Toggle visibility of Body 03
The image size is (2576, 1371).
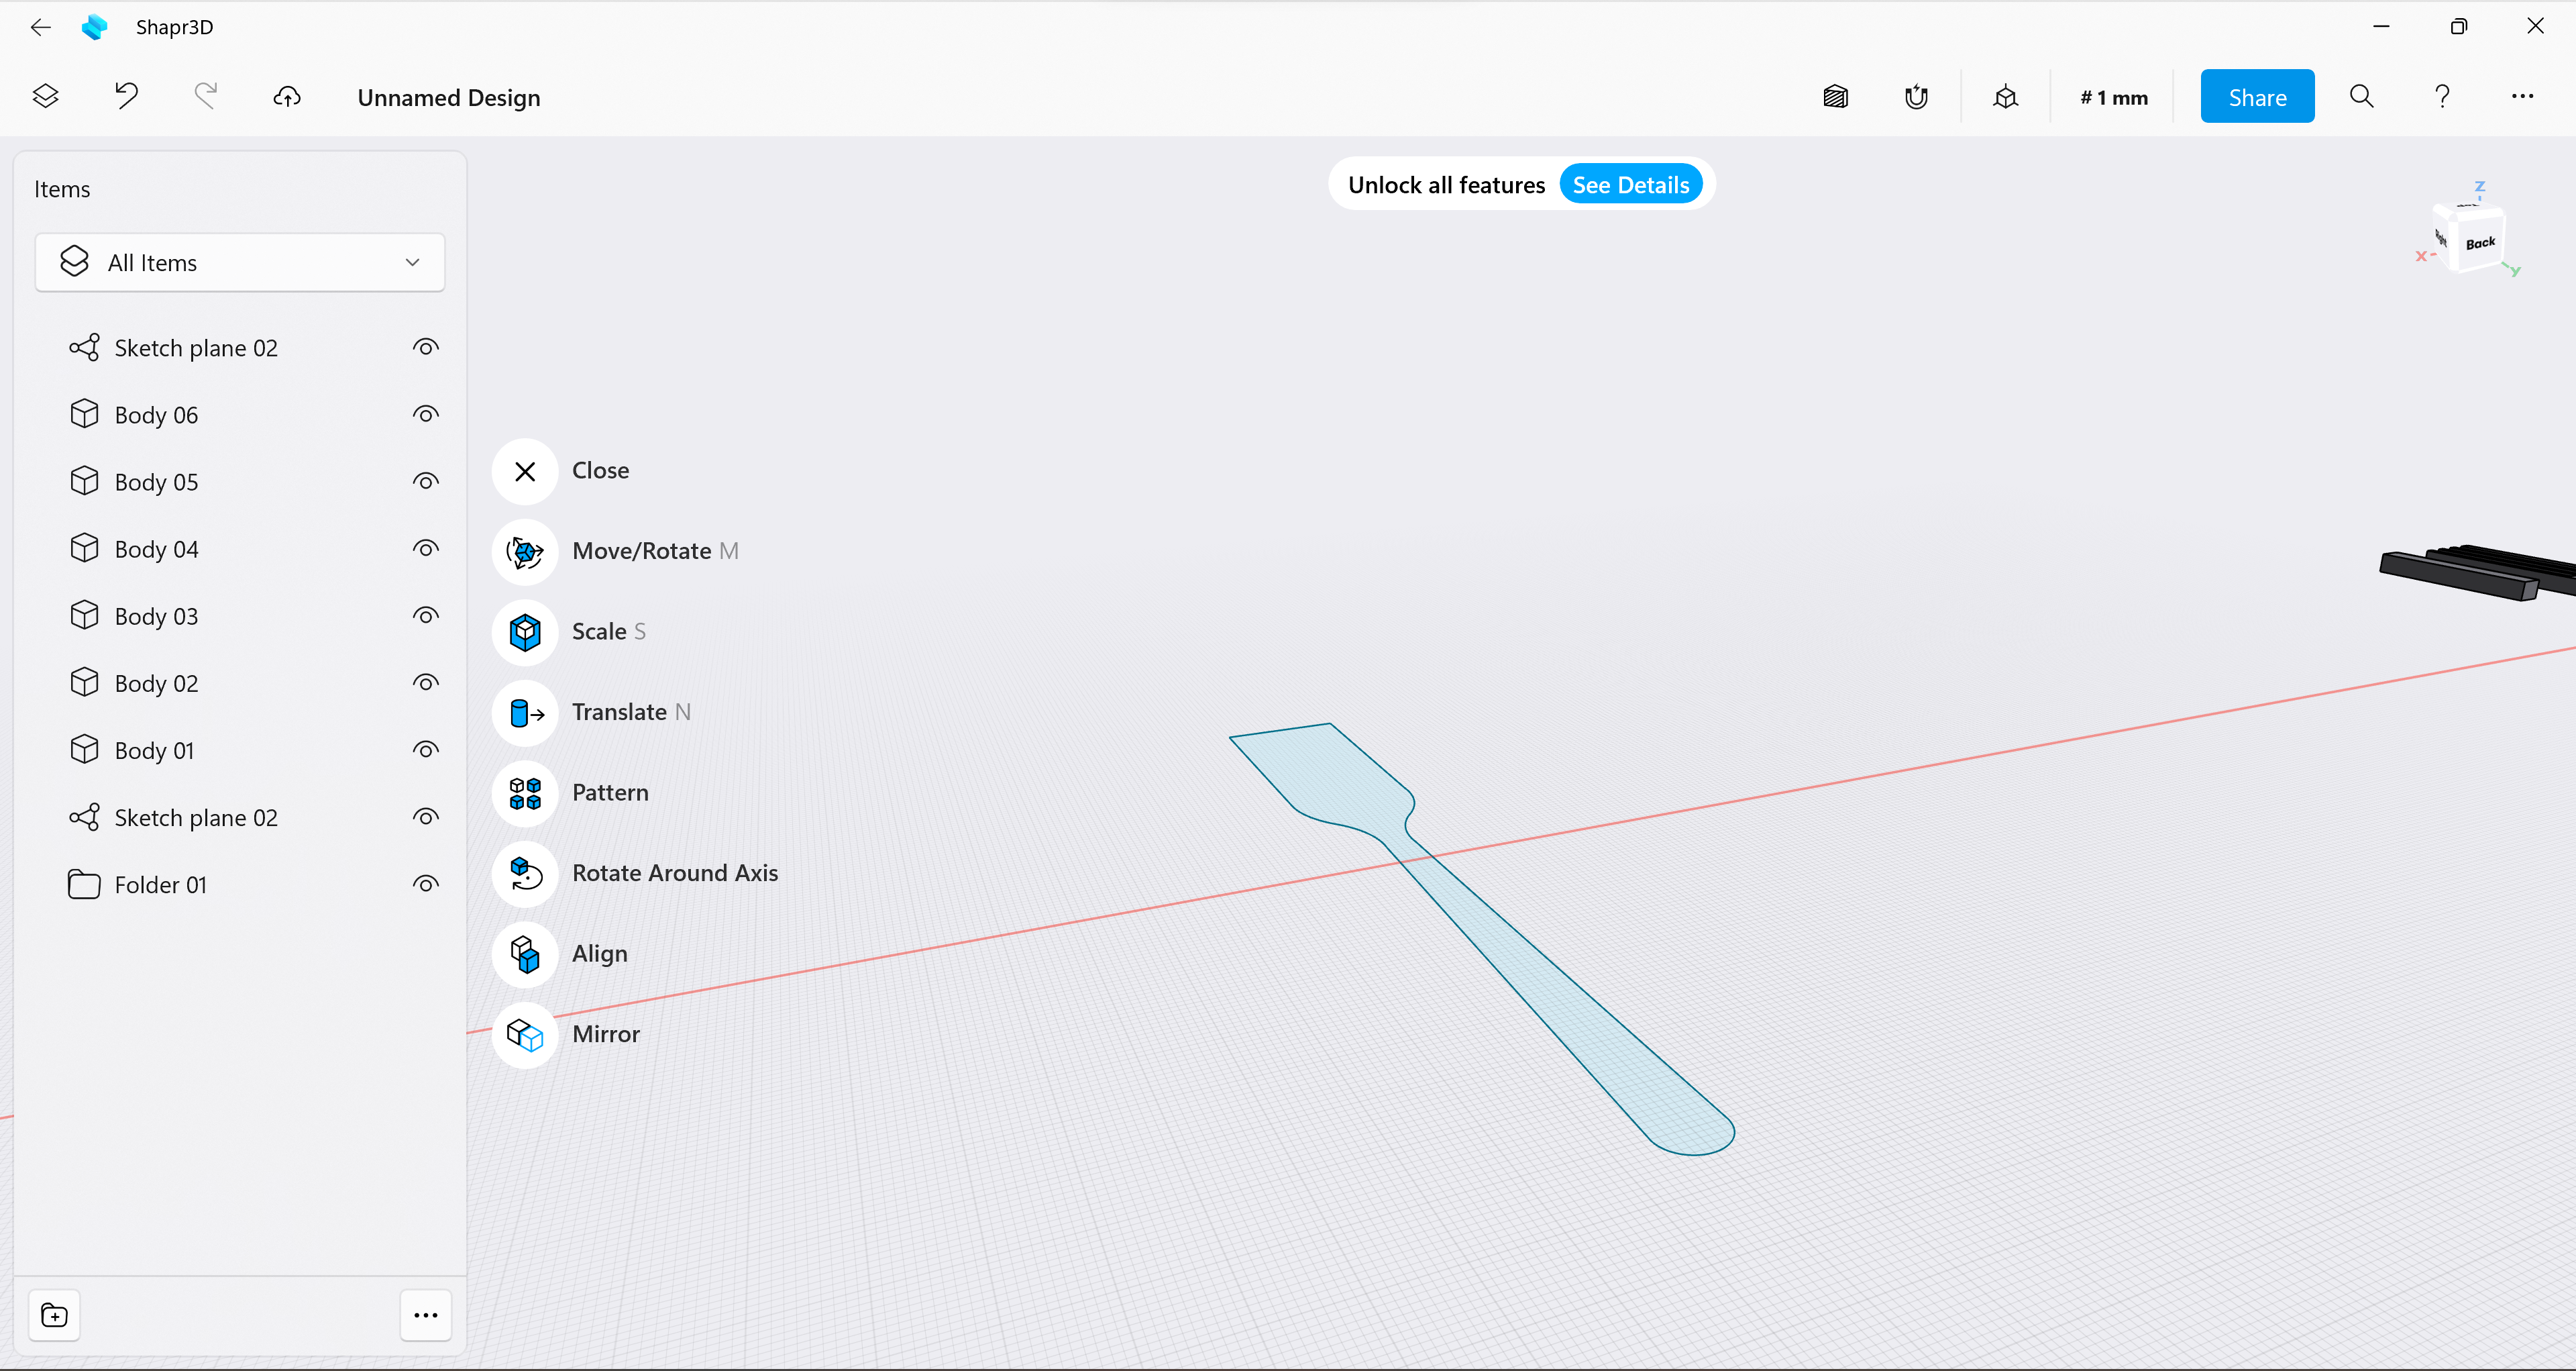[x=425, y=616]
